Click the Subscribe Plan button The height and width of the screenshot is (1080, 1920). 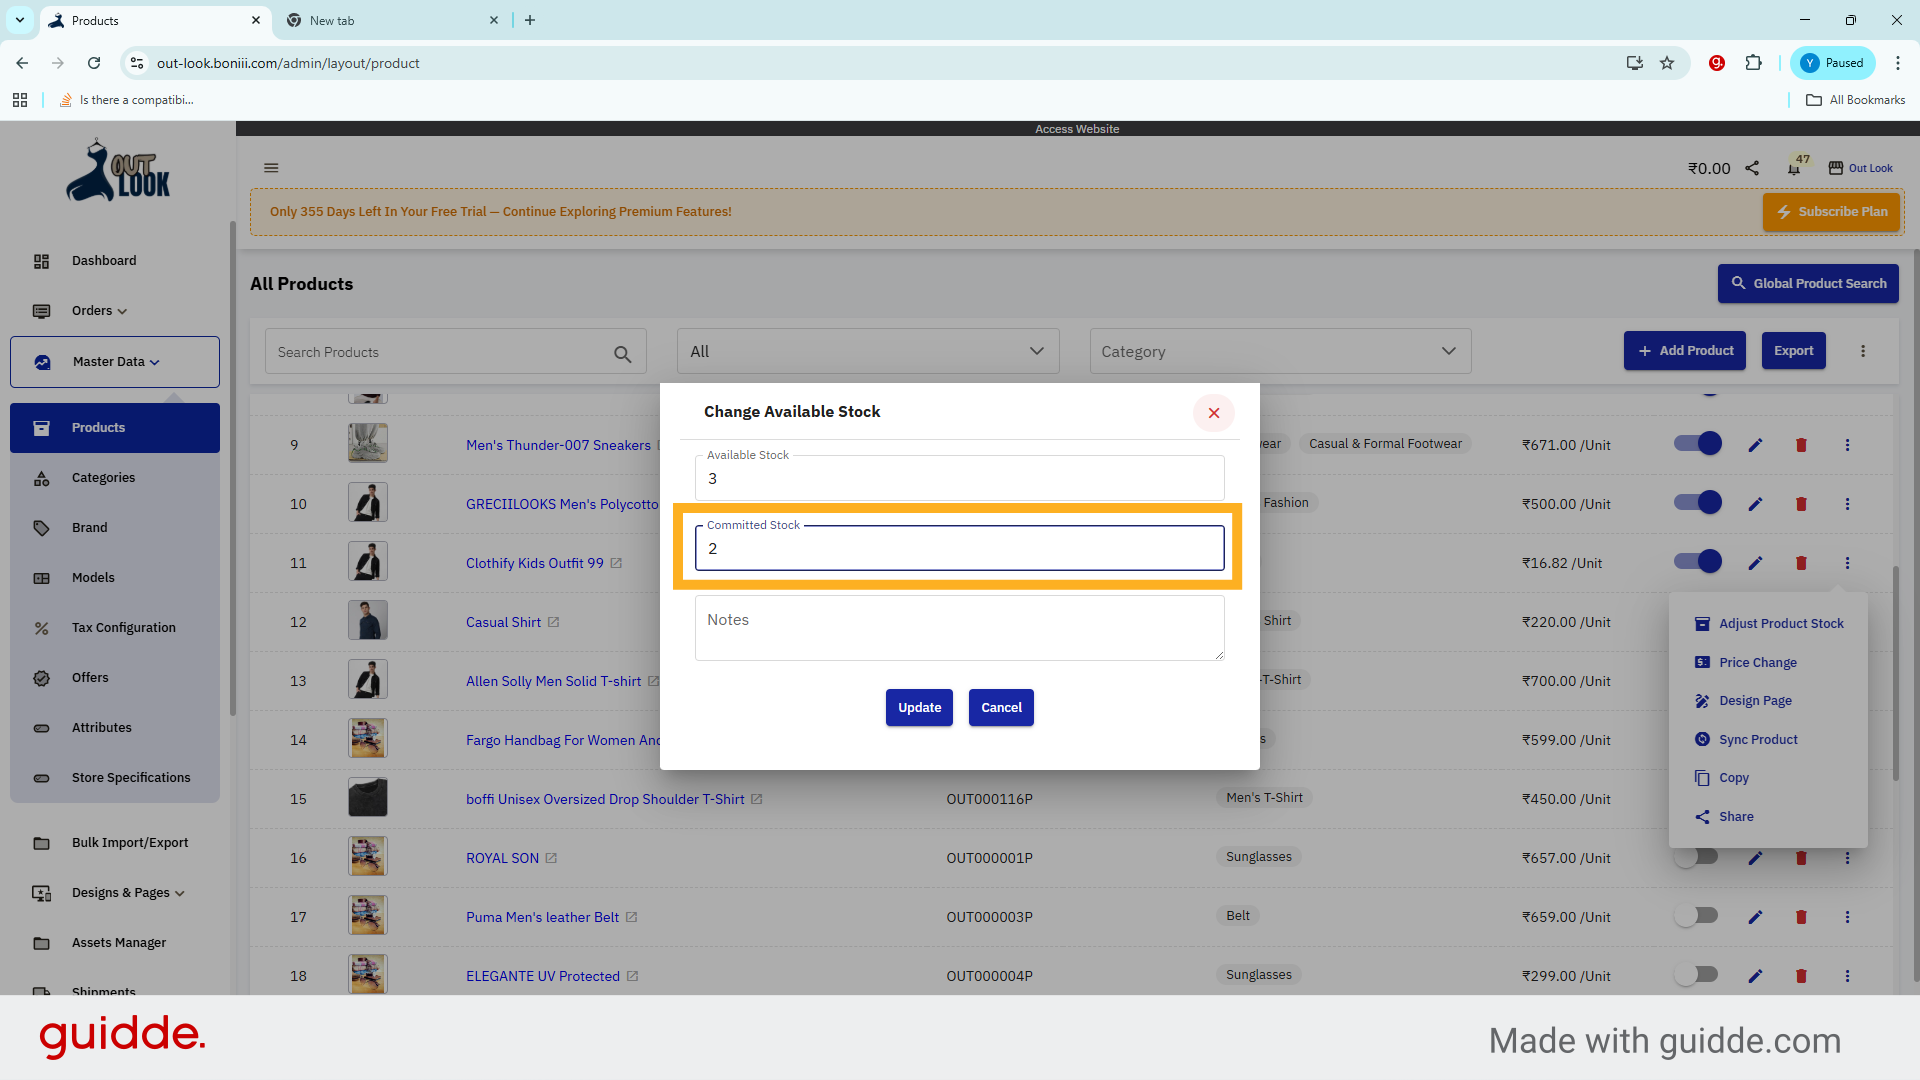(1830, 212)
